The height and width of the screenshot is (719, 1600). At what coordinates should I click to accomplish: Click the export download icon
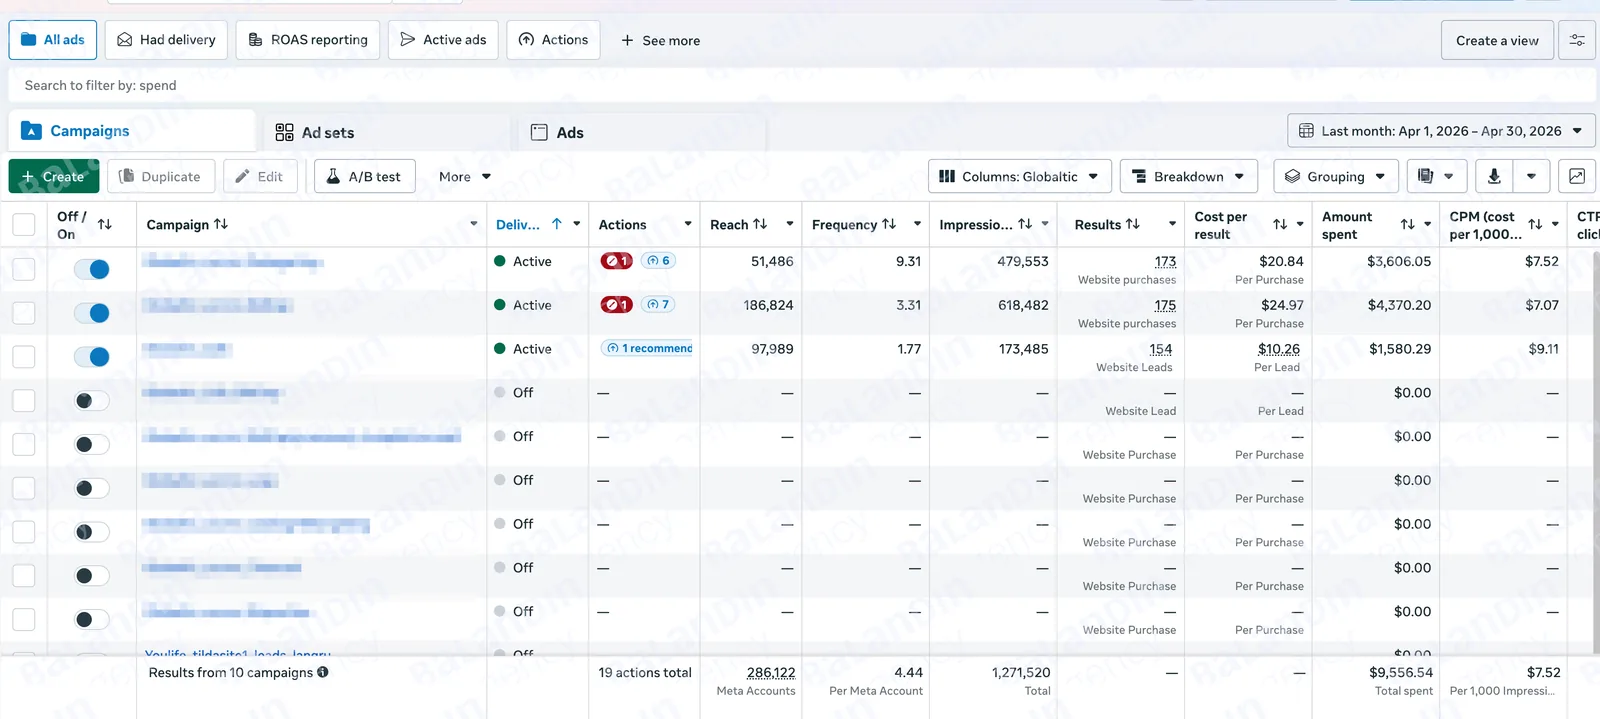click(x=1494, y=177)
